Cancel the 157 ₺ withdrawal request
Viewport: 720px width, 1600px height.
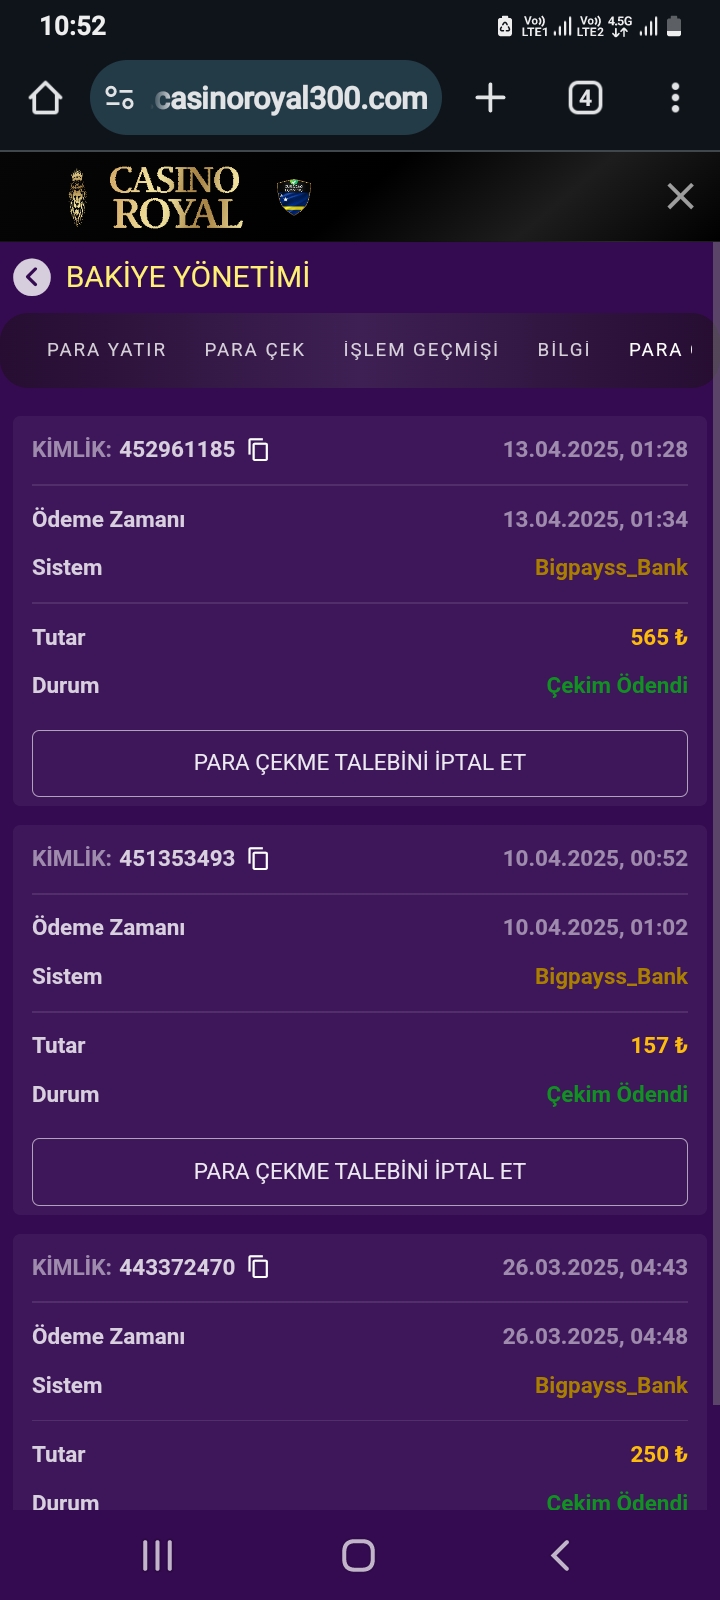(x=360, y=1172)
